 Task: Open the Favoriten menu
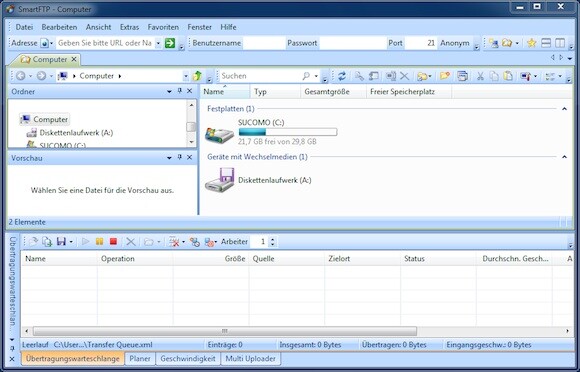163,27
